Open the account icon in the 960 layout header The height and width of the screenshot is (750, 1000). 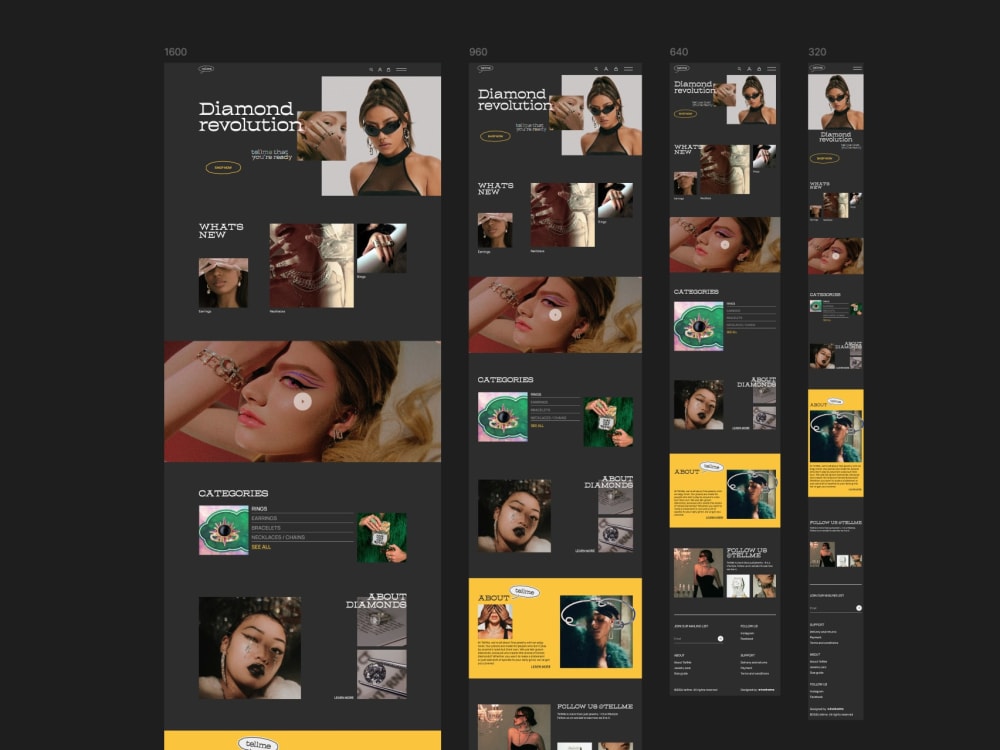coord(606,69)
